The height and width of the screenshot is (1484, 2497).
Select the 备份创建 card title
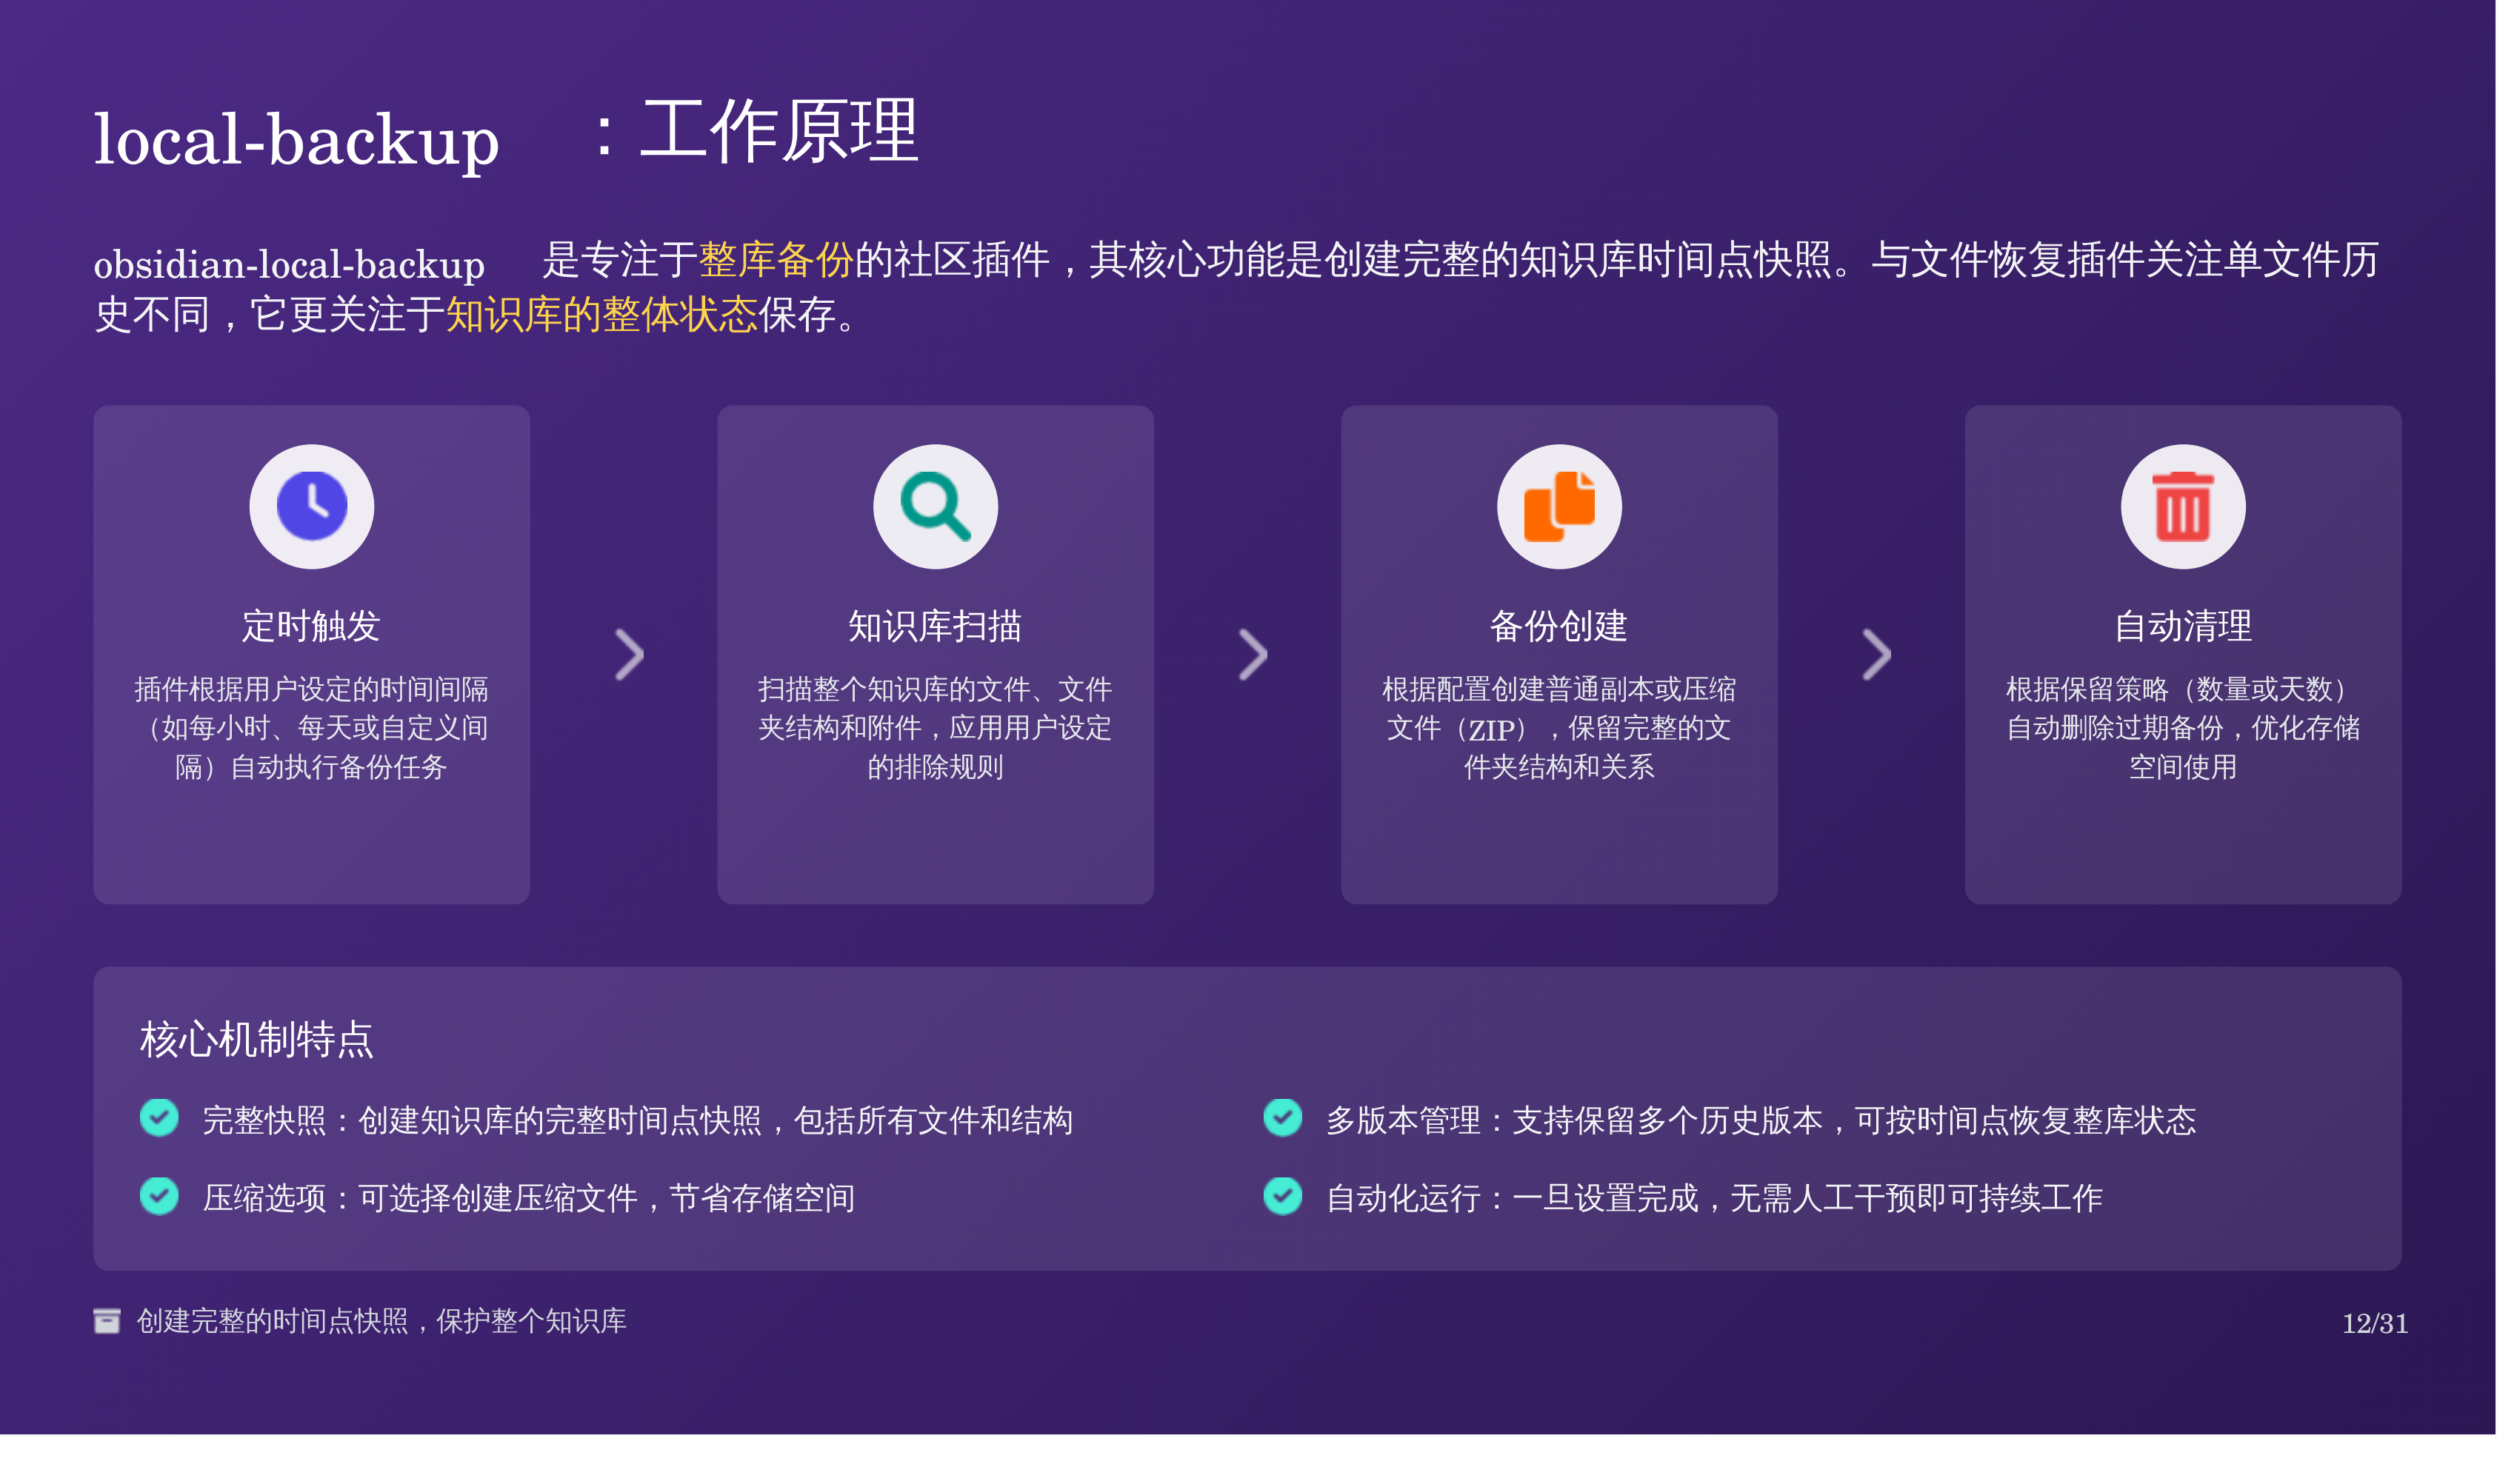tap(1558, 626)
